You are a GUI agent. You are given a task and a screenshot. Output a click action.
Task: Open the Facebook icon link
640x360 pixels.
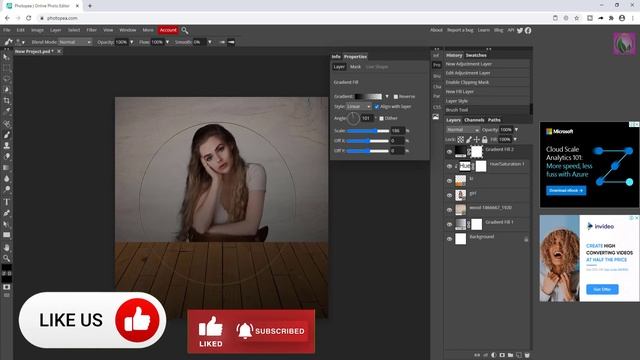coord(528,30)
